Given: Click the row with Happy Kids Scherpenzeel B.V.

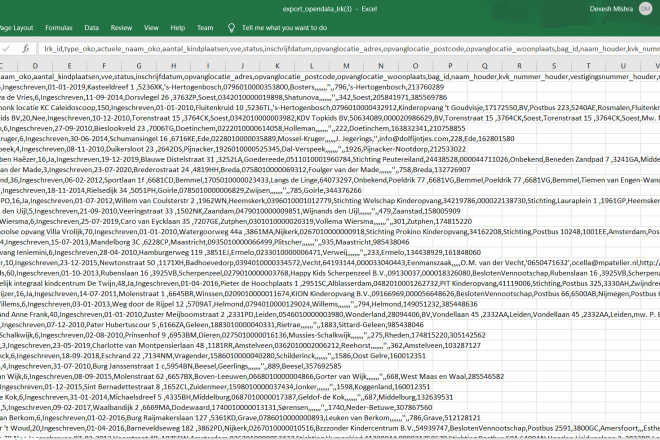Looking at the screenshot, I should [x=330, y=273].
